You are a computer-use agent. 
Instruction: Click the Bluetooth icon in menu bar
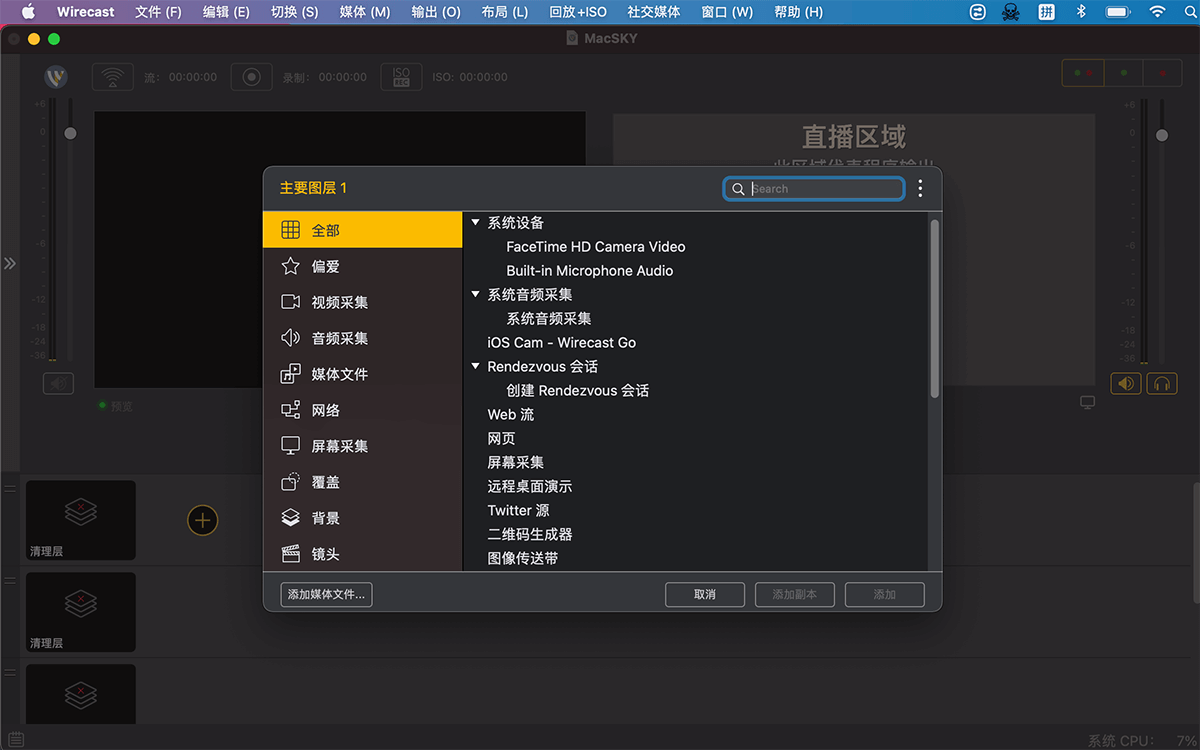(x=1081, y=12)
